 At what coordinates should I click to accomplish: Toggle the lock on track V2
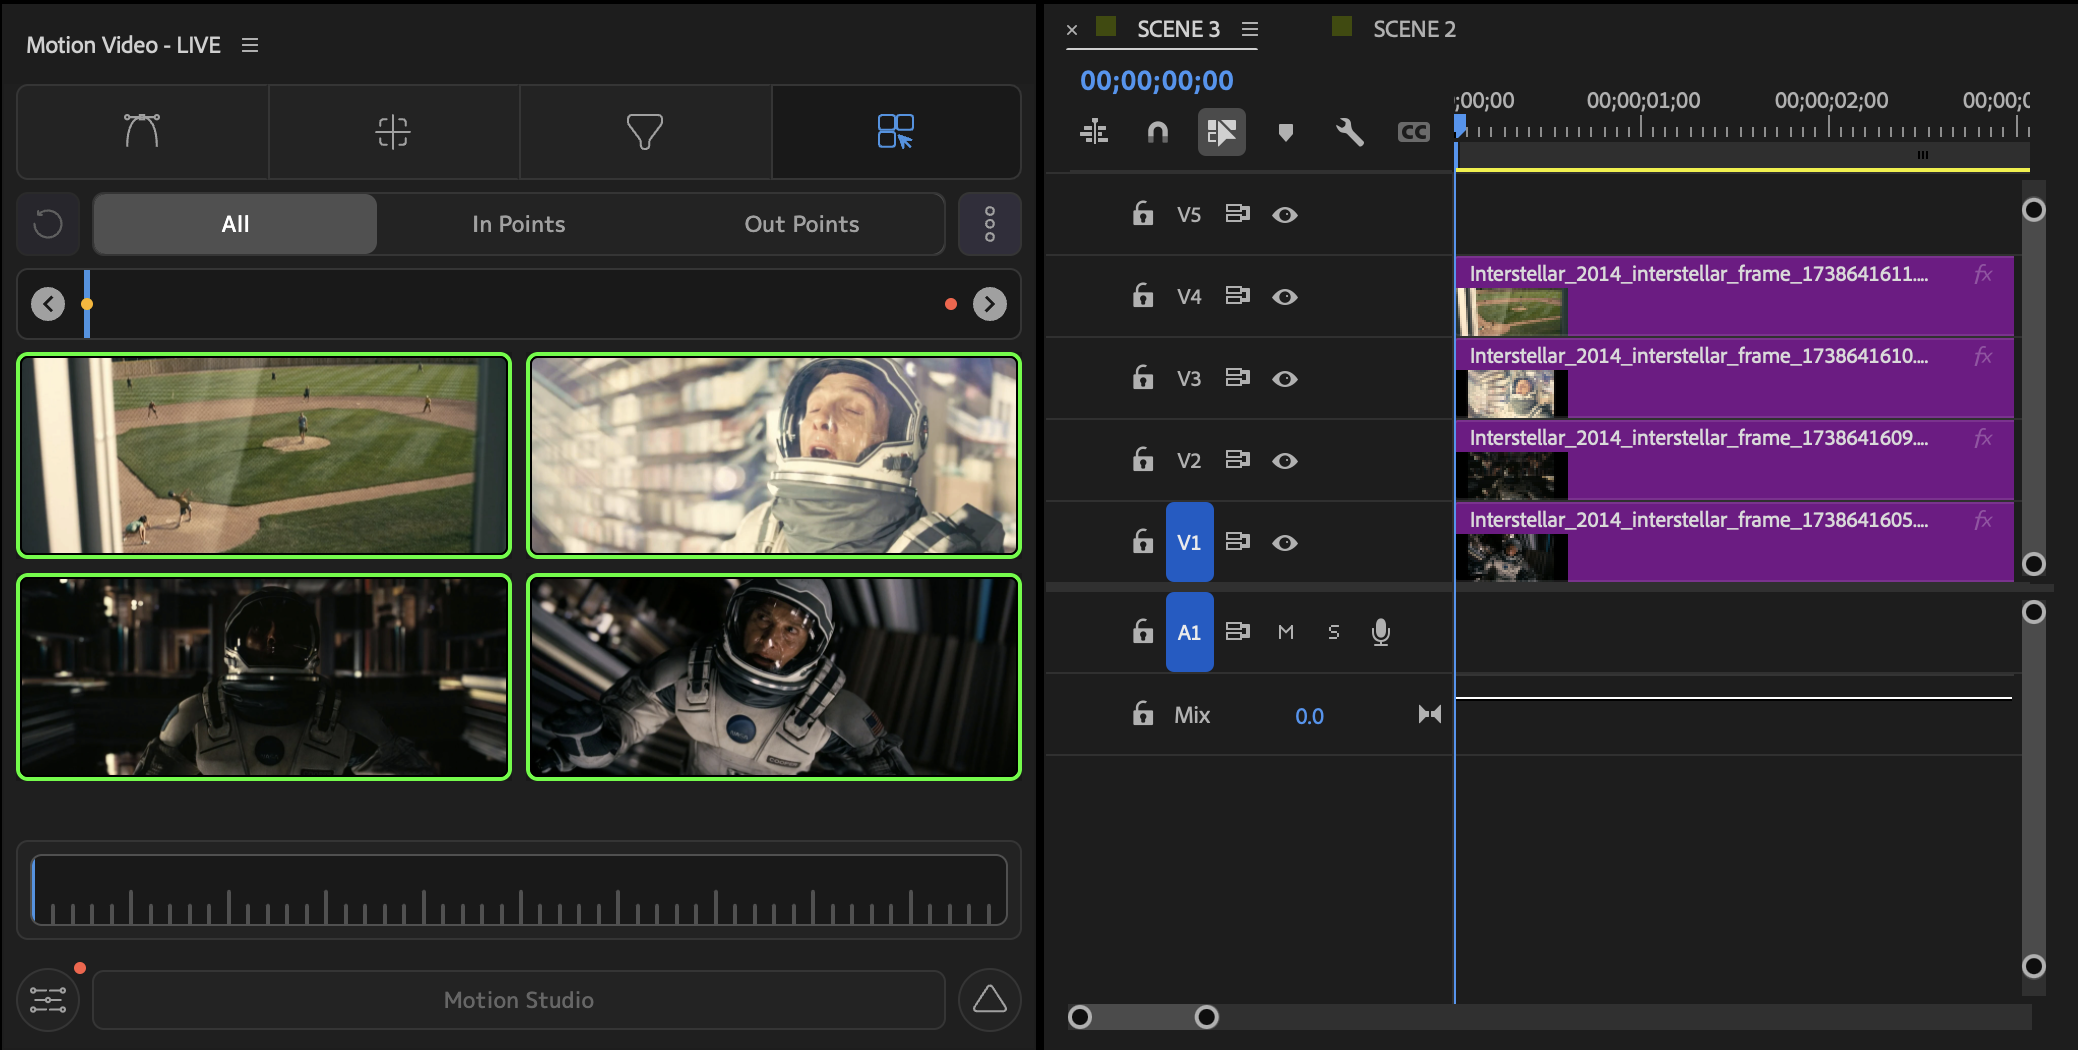point(1142,460)
